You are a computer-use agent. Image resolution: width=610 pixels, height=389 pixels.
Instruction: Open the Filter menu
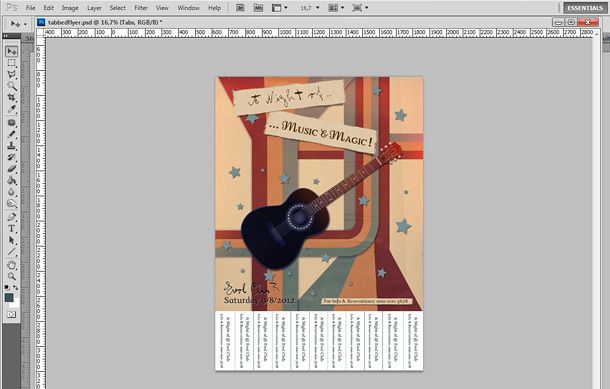point(141,8)
